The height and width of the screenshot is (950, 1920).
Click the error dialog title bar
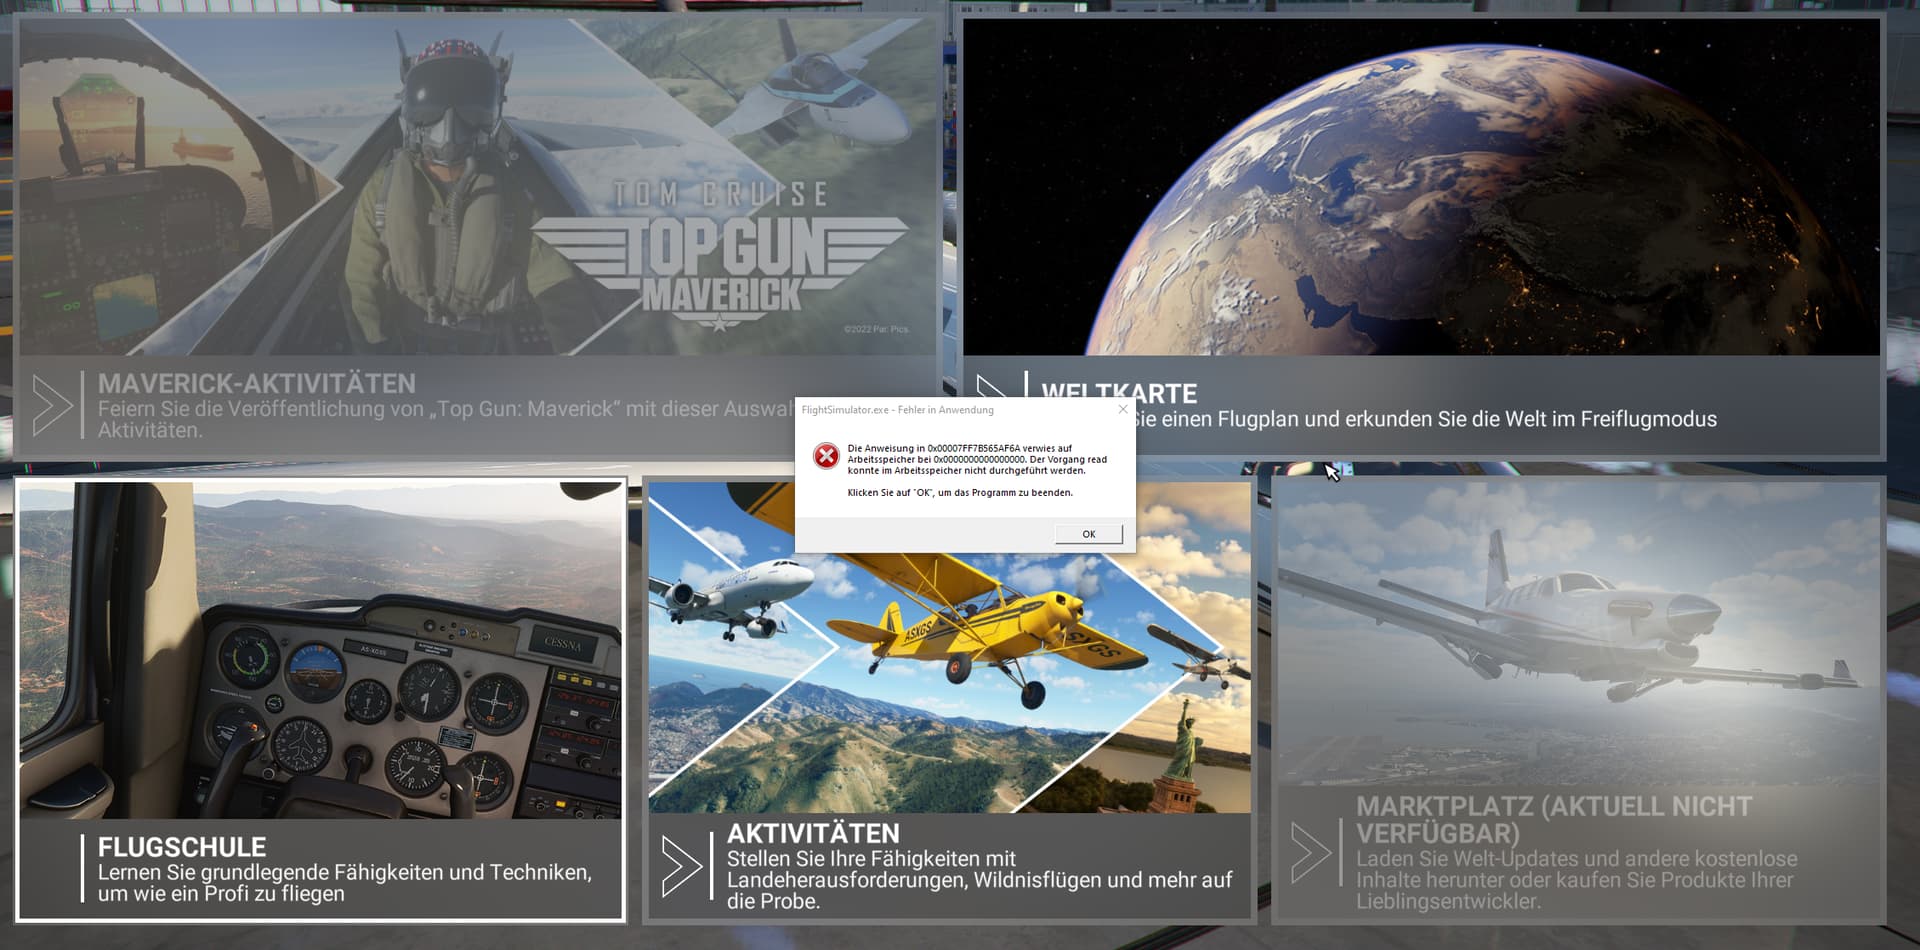[950, 410]
